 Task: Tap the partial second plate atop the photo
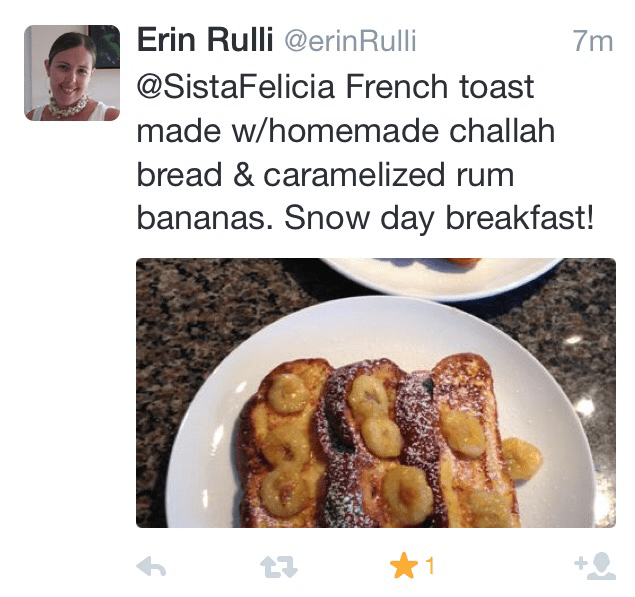click(x=440, y=272)
